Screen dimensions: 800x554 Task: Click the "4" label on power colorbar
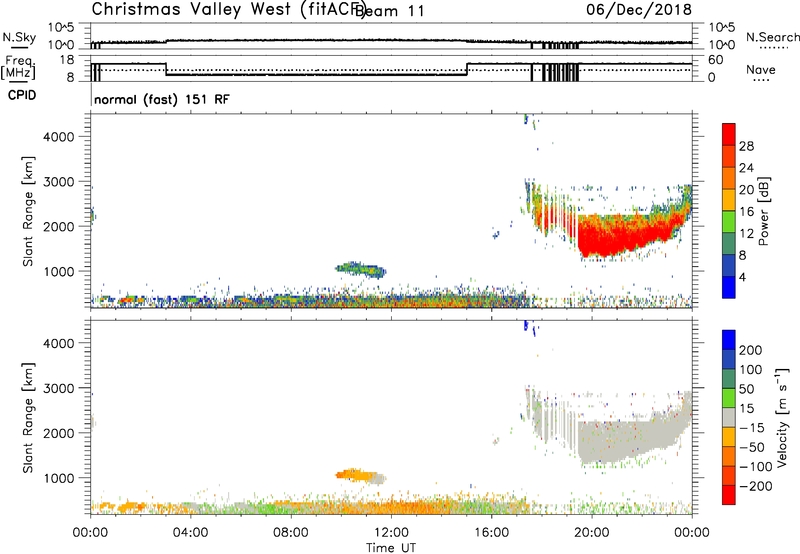[742, 277]
